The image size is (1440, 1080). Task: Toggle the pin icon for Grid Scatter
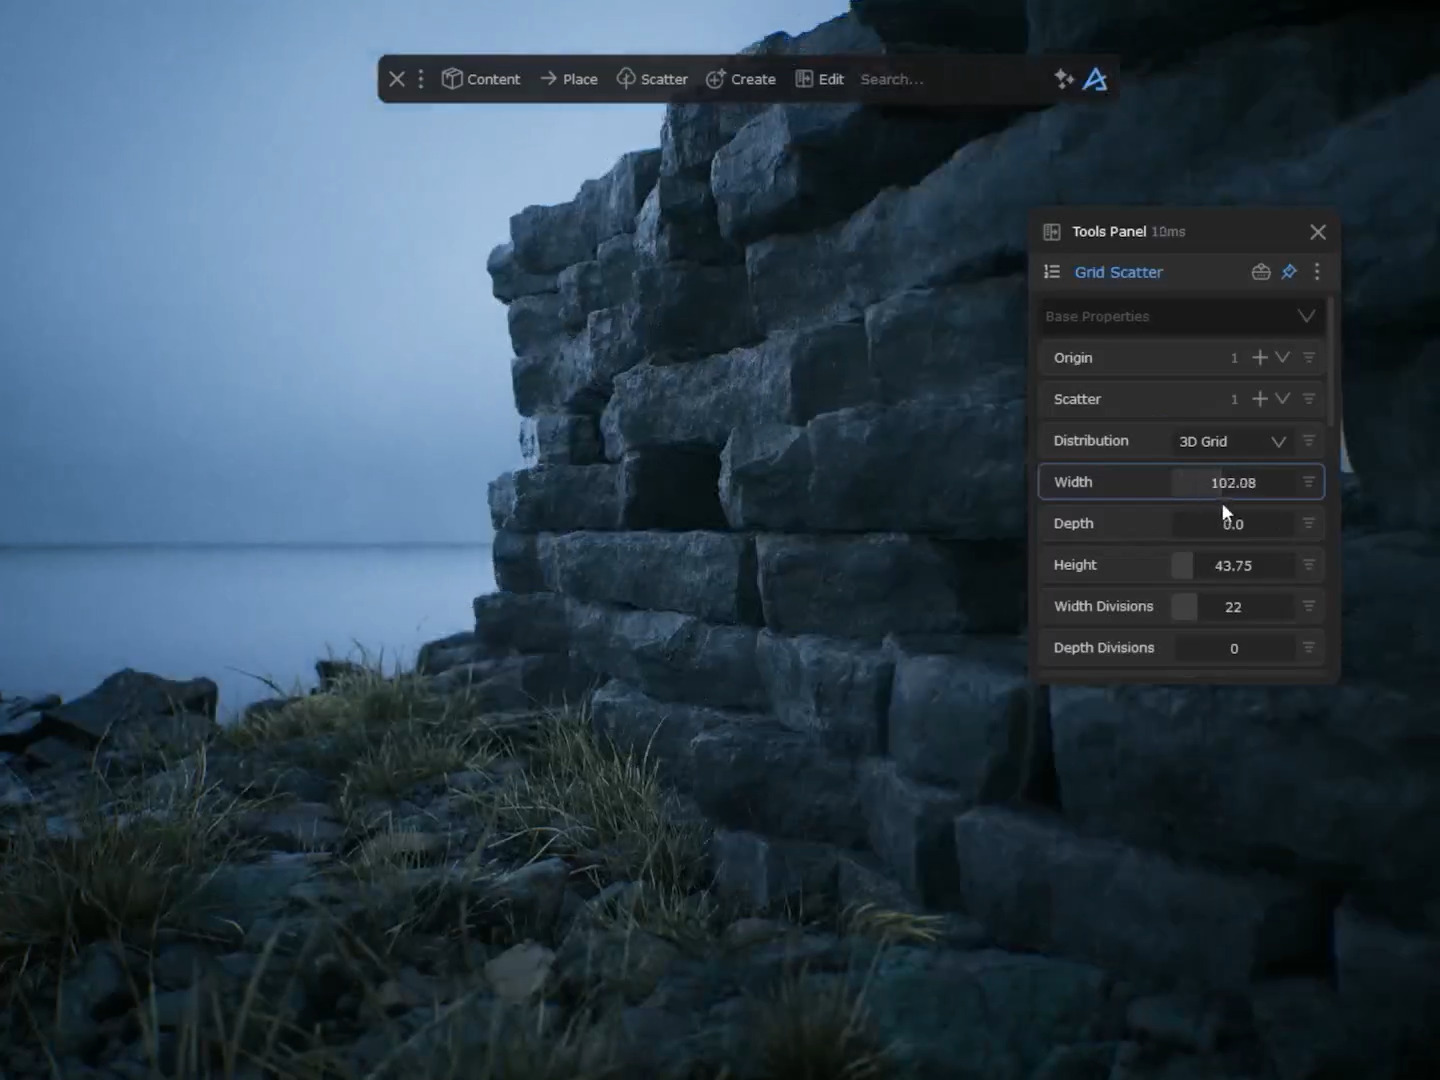point(1289,272)
